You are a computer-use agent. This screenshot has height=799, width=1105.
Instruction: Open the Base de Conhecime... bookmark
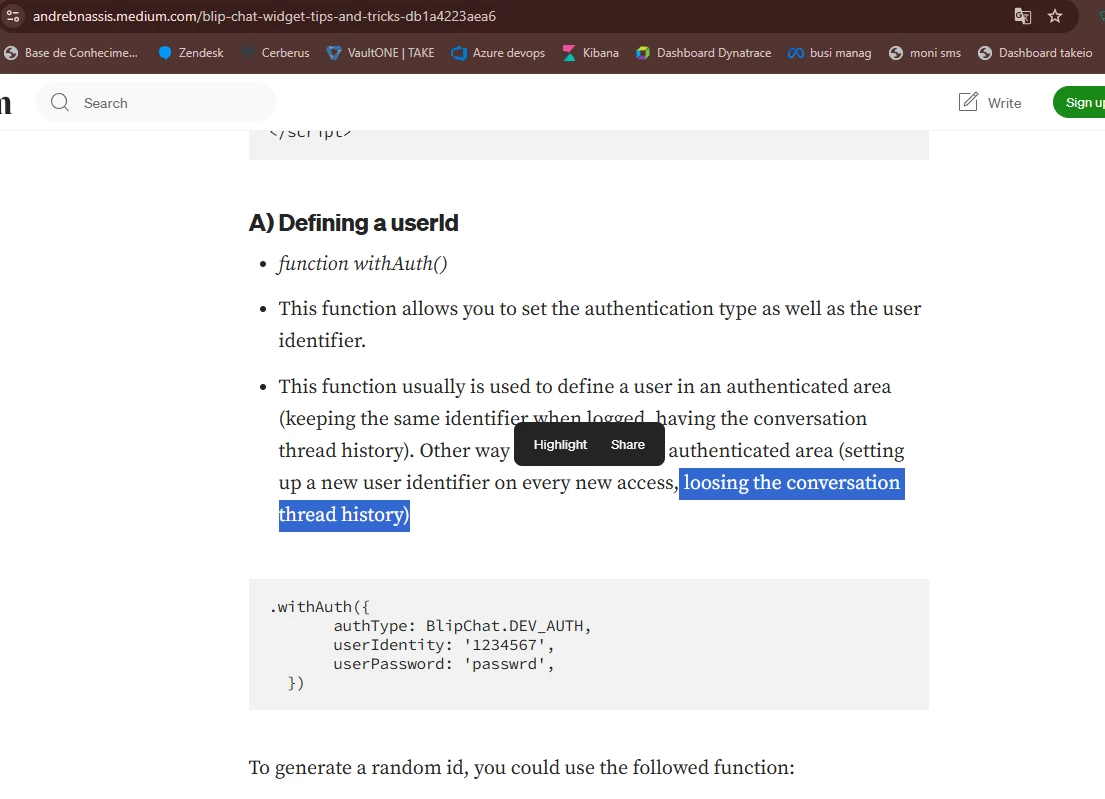(x=70, y=53)
